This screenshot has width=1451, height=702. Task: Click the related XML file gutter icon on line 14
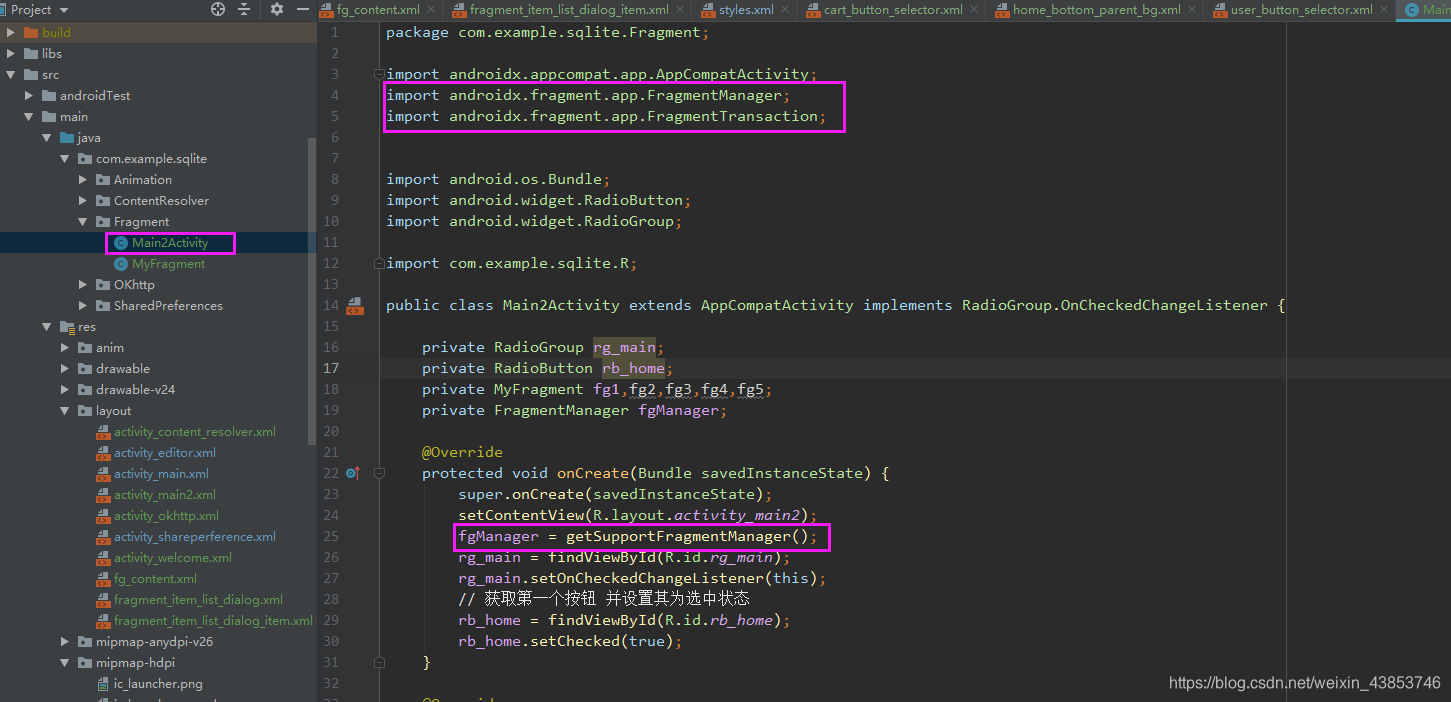[354, 306]
